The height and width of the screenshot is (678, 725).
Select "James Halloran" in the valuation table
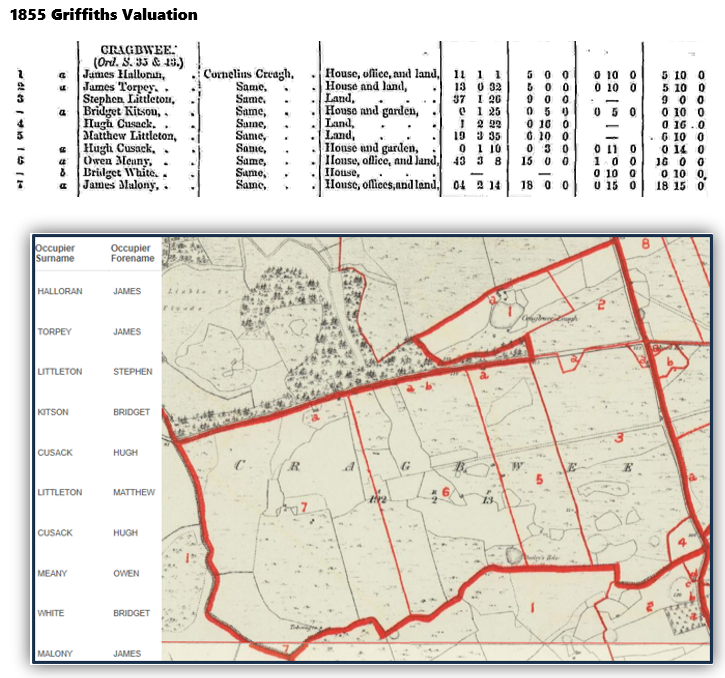click(123, 74)
